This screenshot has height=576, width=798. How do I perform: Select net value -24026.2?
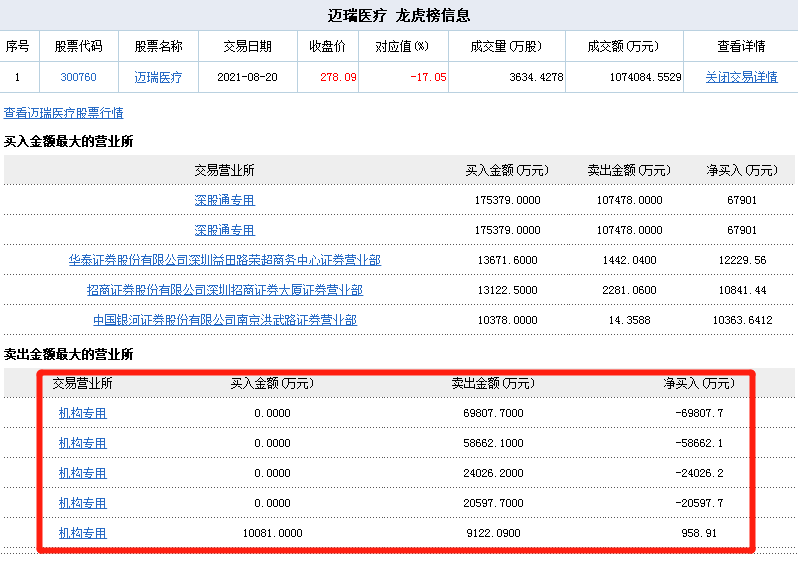tap(699, 473)
